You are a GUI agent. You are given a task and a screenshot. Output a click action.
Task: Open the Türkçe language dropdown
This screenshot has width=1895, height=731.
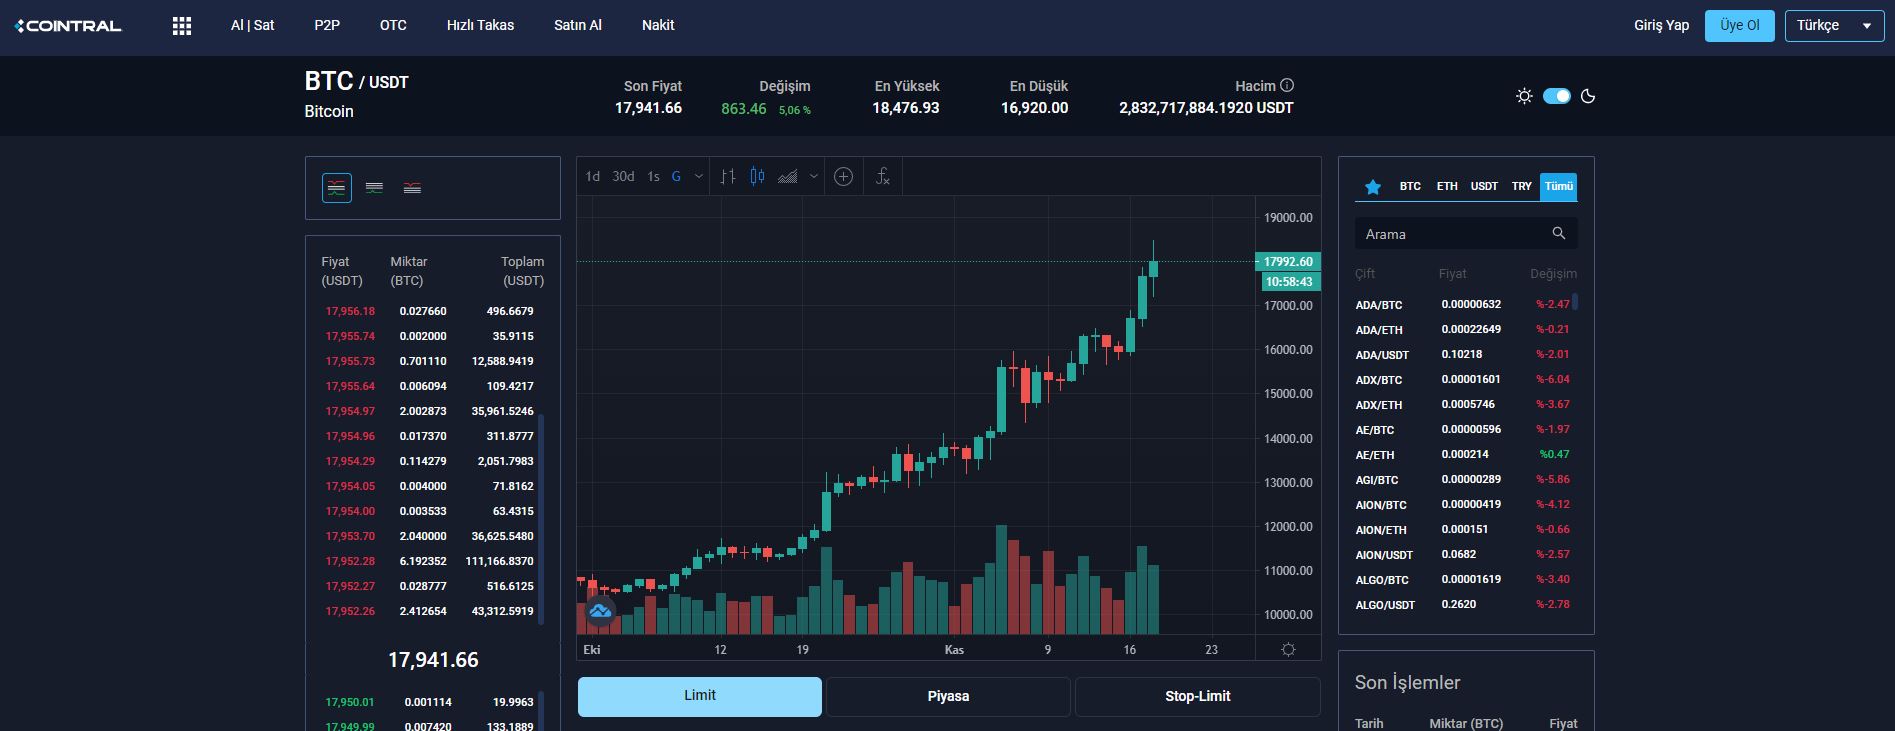pyautogui.click(x=1834, y=26)
